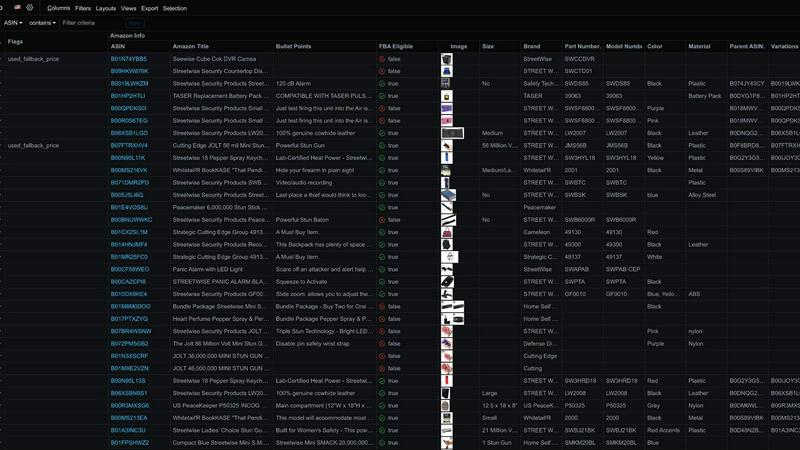Sort by the Amazon Title column header
Image resolution: width=800 pixels, height=450 pixels.
pos(190,46)
